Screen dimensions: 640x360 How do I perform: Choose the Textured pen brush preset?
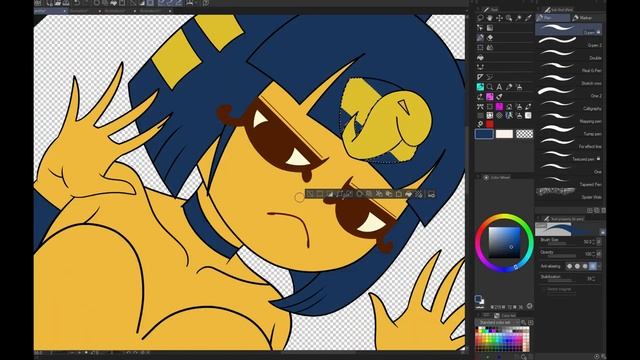point(569,156)
